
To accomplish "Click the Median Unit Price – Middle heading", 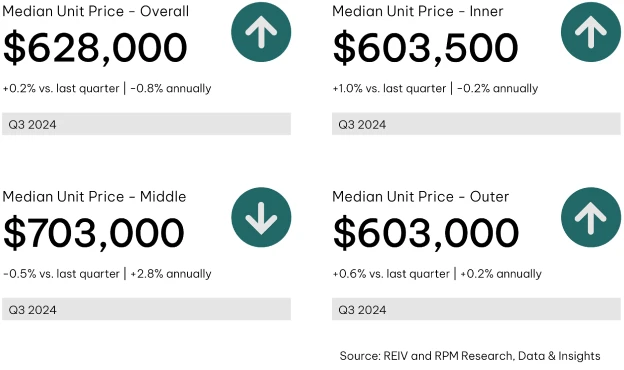I will (x=94, y=197).
